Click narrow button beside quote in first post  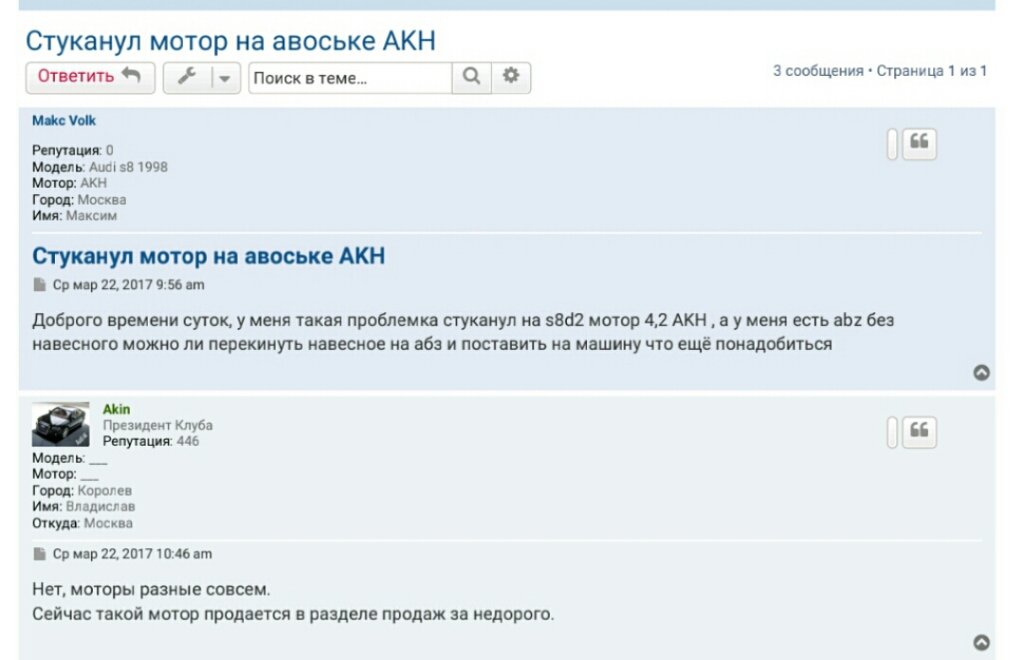(892, 144)
